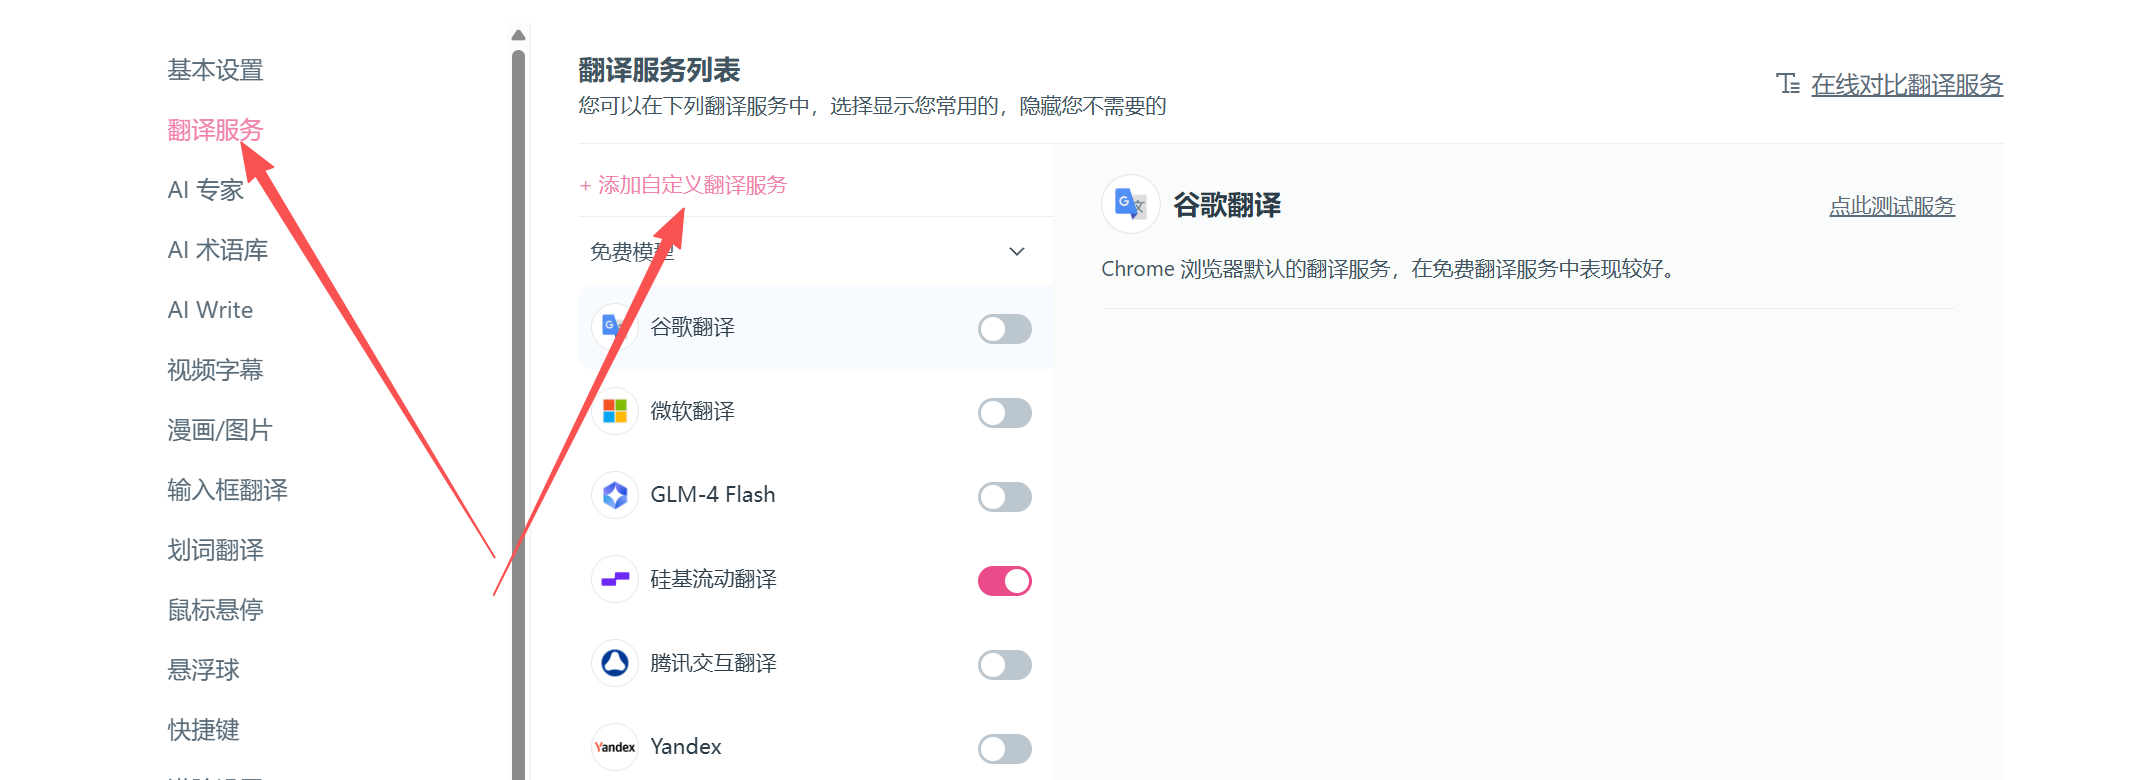Click the Tencent translation logo icon

[615, 663]
